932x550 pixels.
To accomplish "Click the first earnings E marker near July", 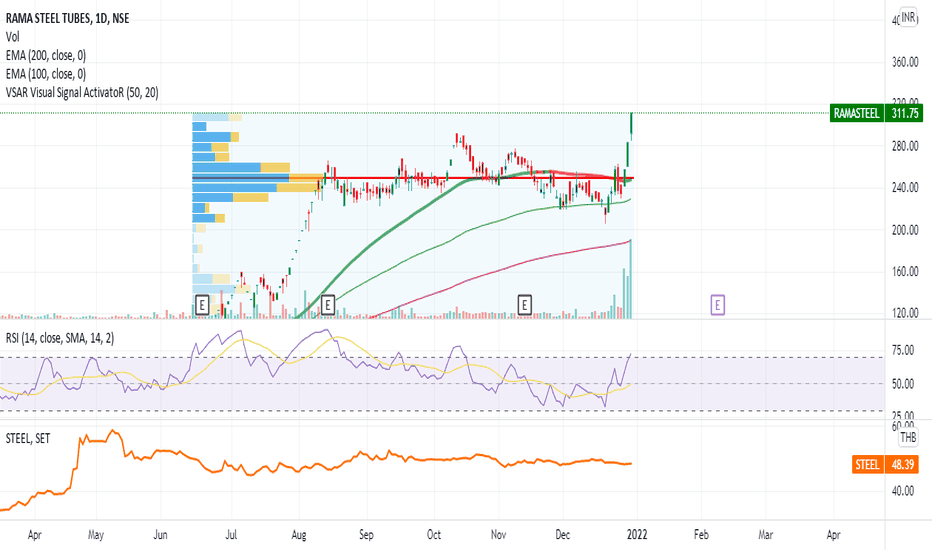I will pyautogui.click(x=202, y=306).
